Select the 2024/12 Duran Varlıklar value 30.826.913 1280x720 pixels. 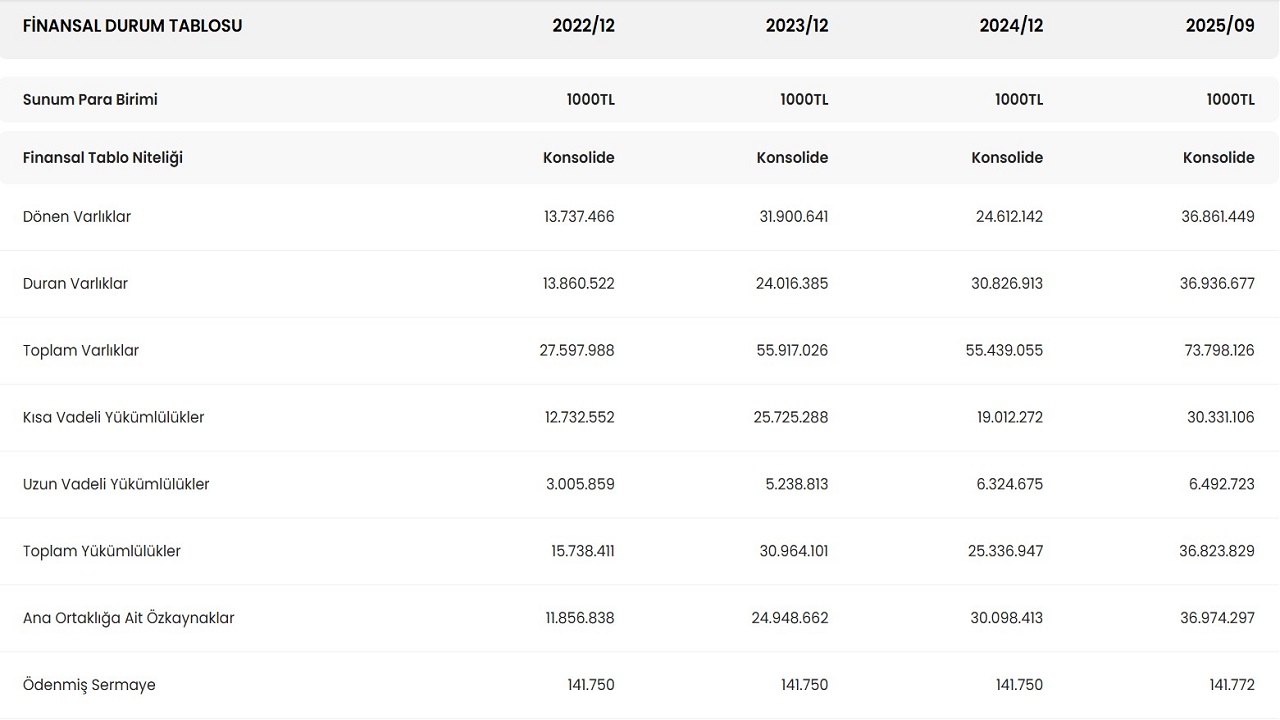pyautogui.click(x=1006, y=284)
